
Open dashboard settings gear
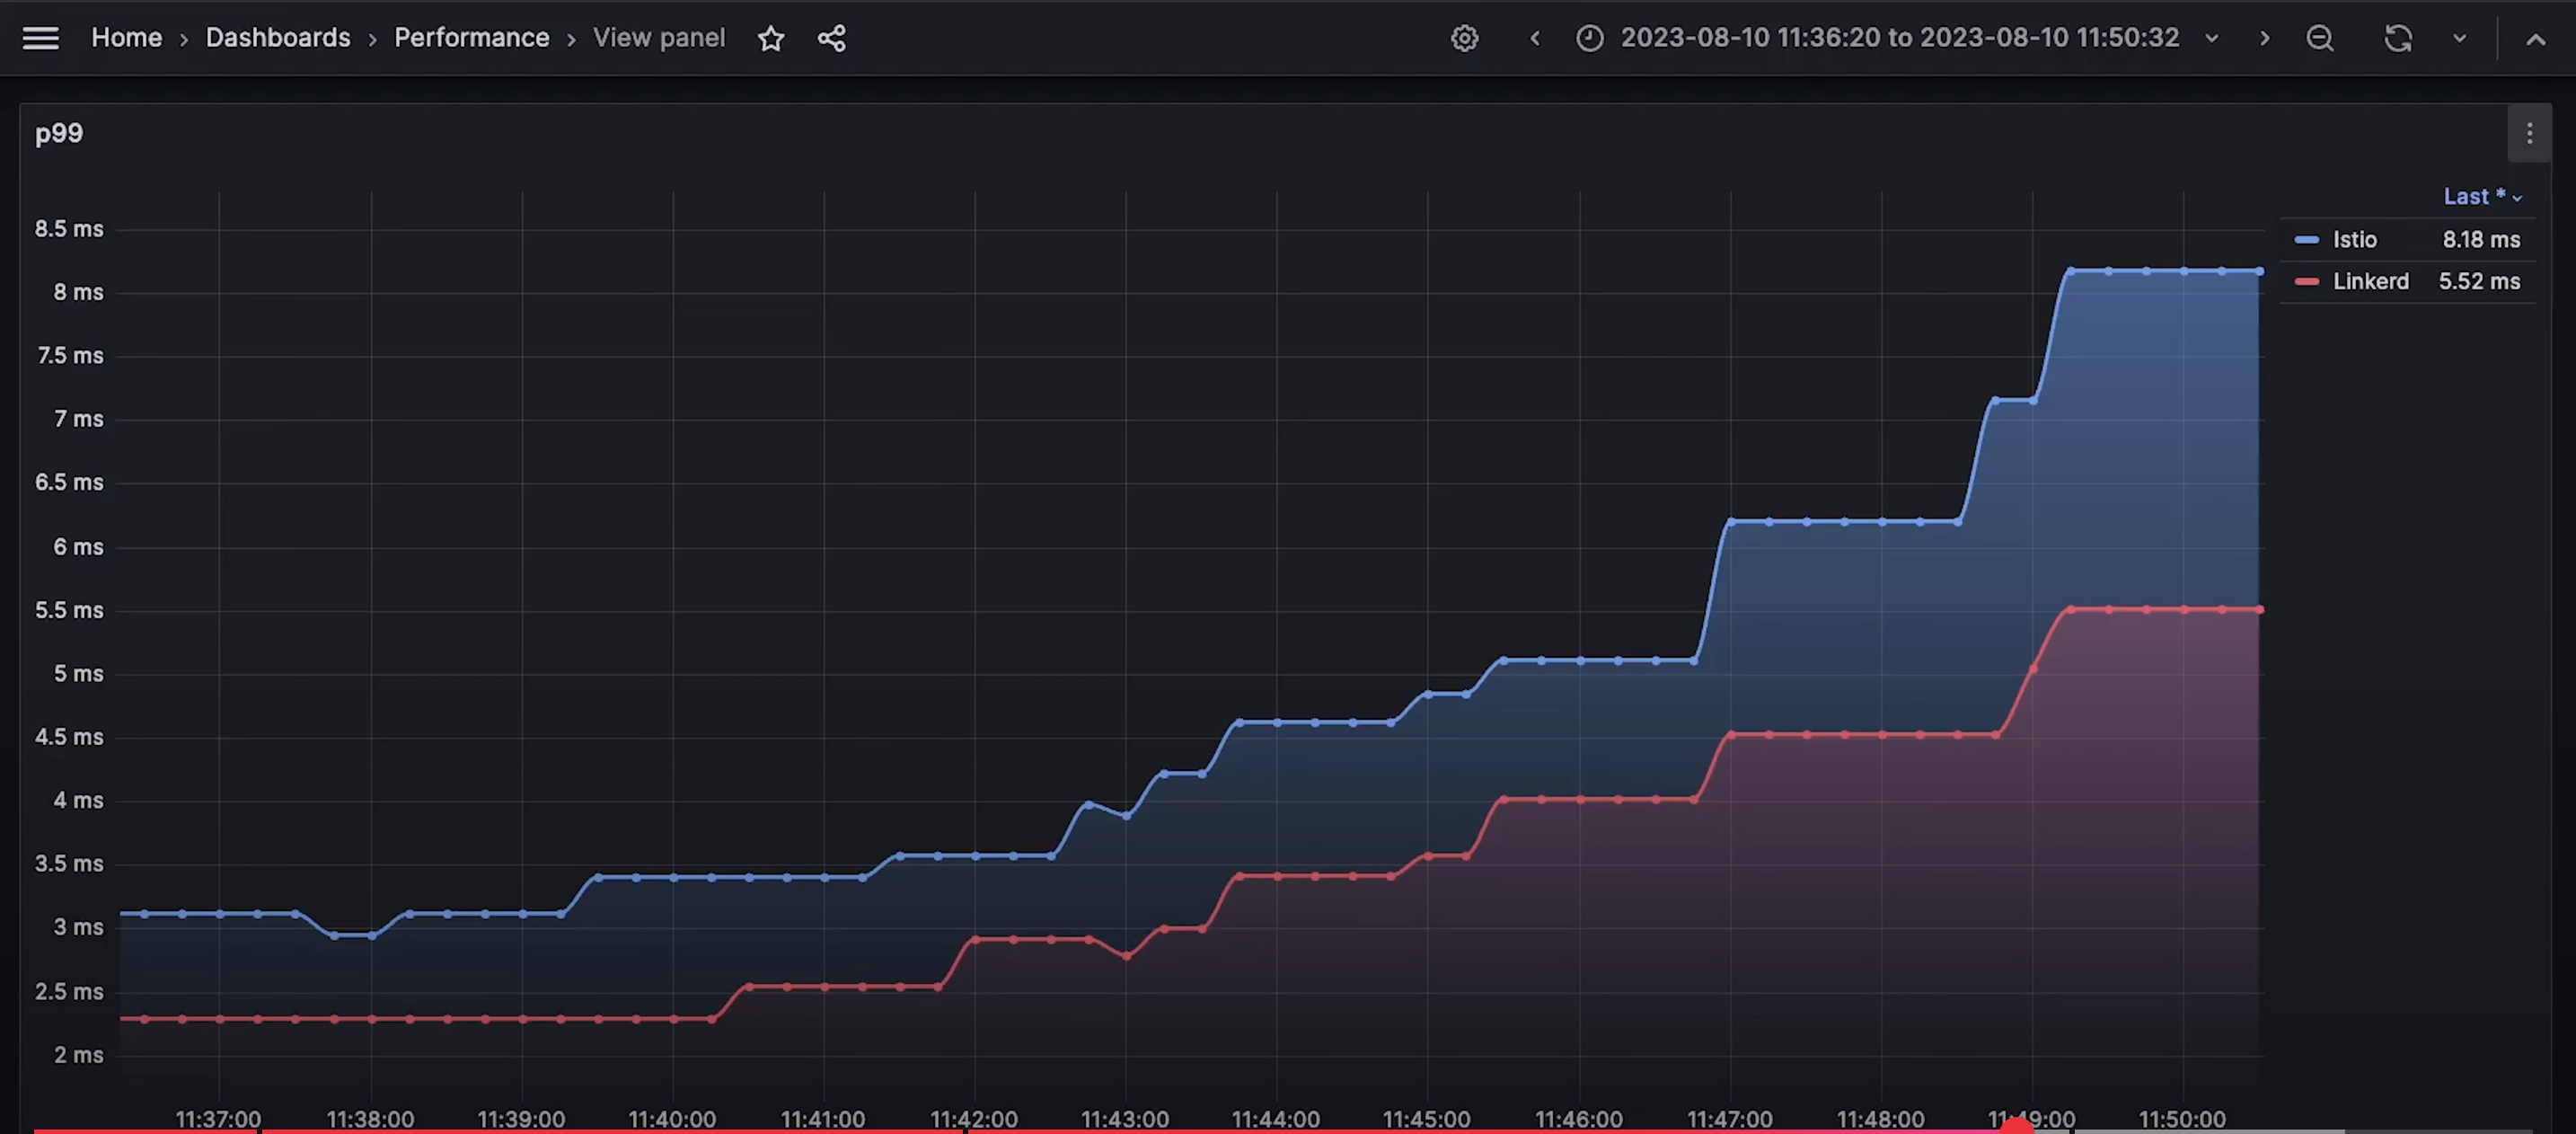[1464, 38]
